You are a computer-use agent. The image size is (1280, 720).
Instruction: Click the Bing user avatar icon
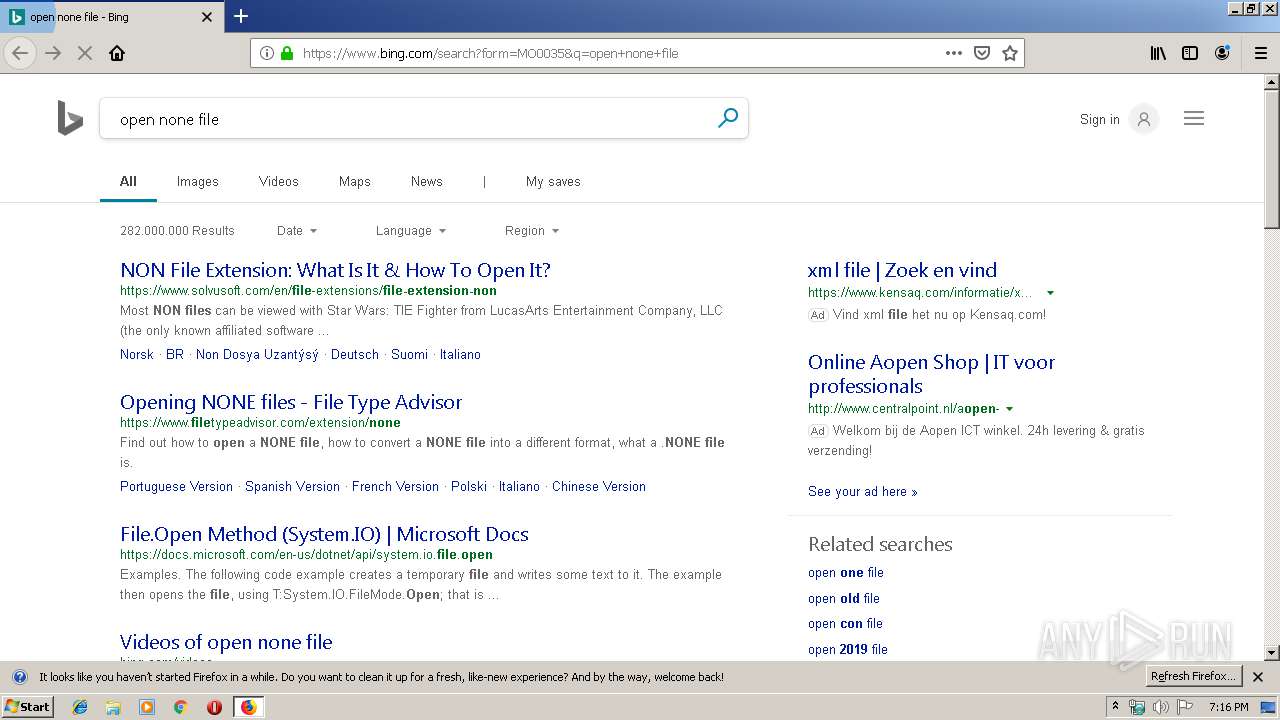coord(1144,119)
